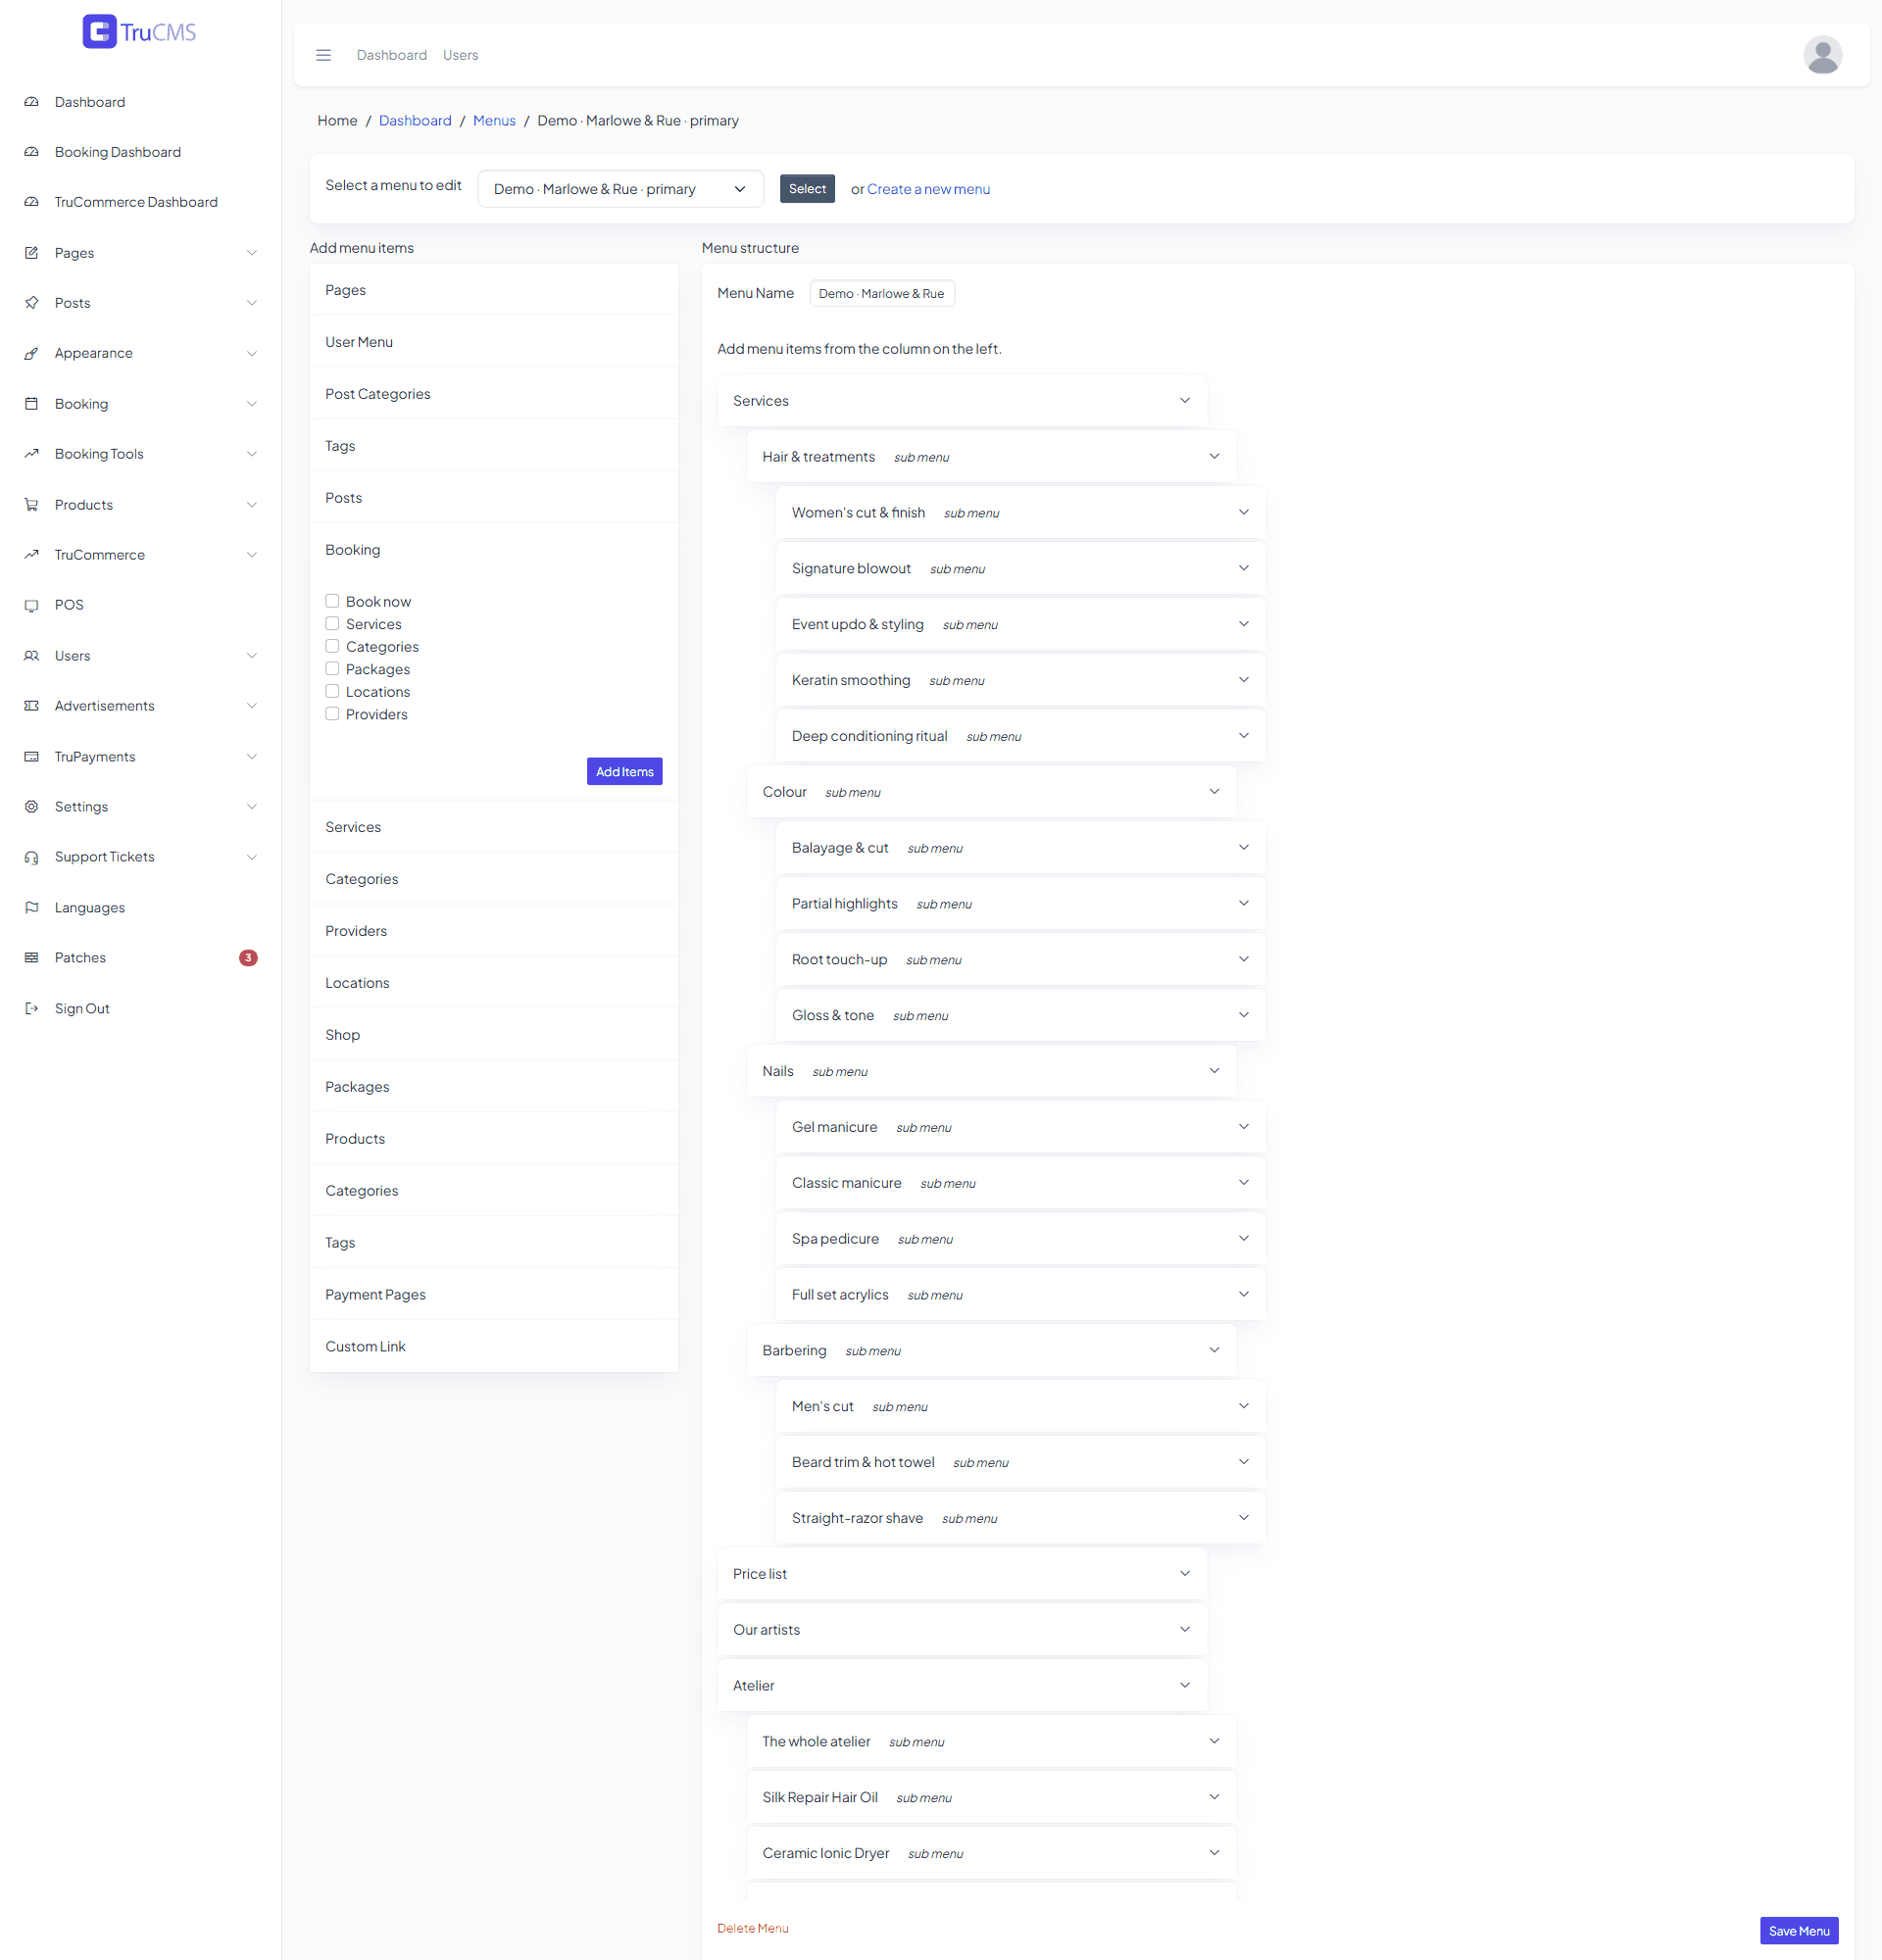This screenshot has height=1960, width=1882.
Task: Check the Locations checkbox under Booking
Action: (x=332, y=691)
